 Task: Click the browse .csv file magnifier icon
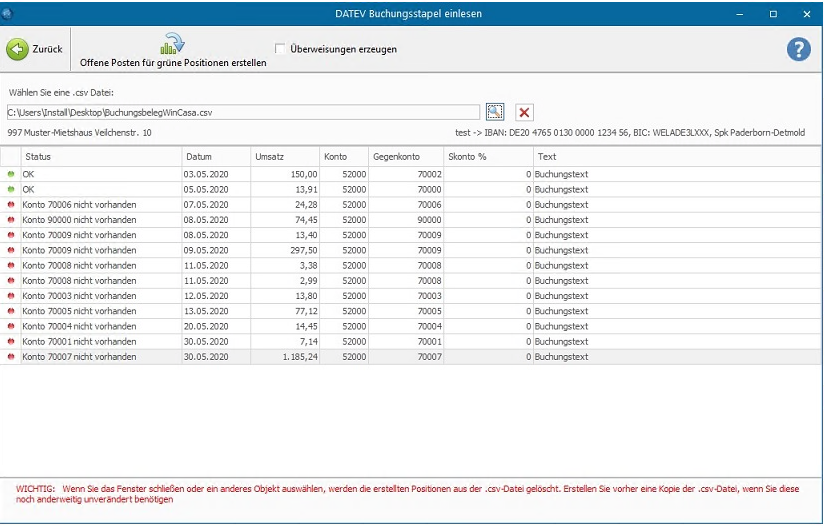point(495,112)
